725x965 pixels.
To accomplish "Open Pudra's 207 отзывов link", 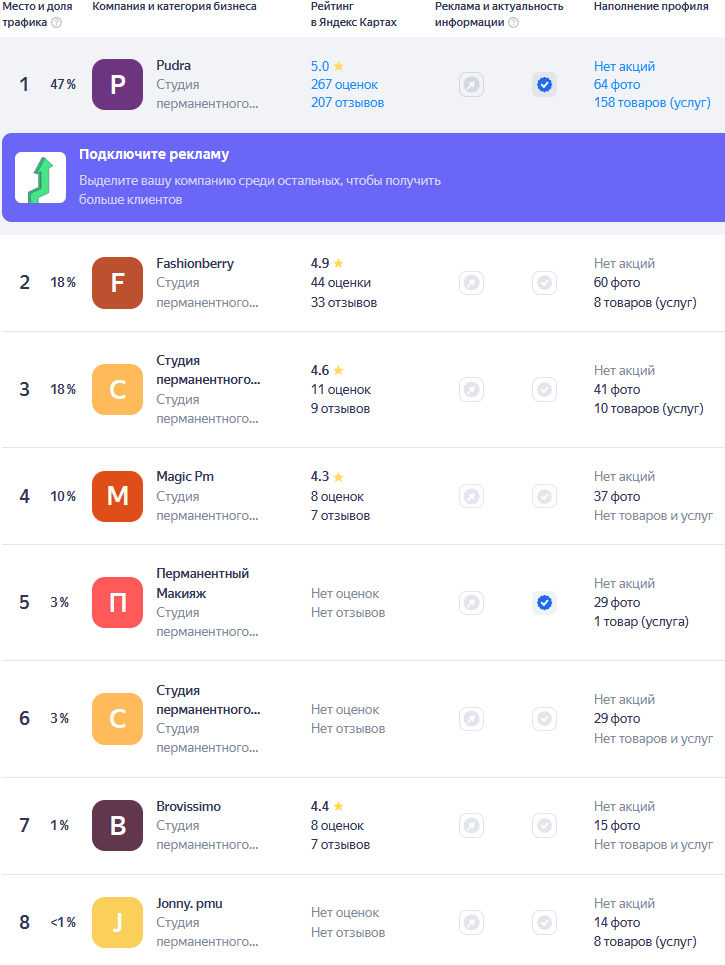I will (x=347, y=103).
